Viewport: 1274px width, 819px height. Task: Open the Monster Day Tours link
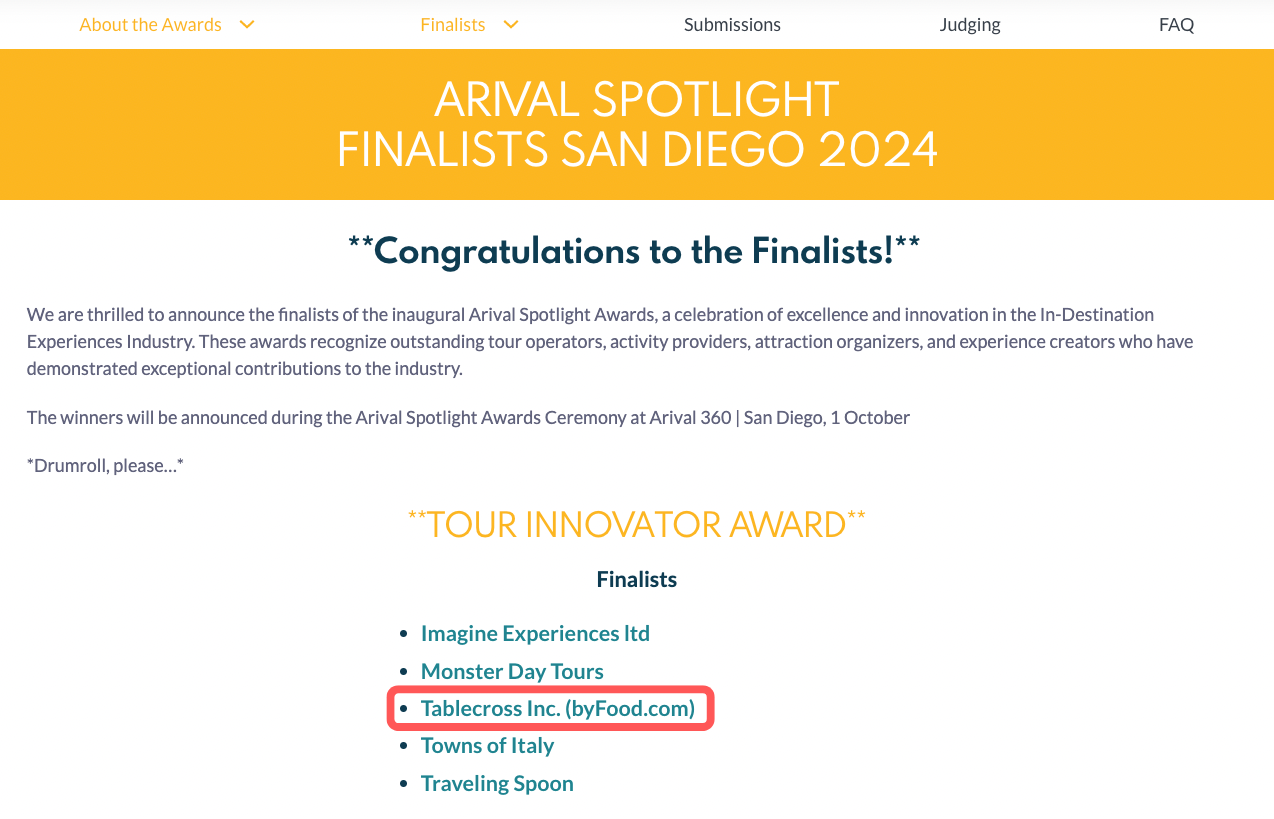[x=512, y=671]
